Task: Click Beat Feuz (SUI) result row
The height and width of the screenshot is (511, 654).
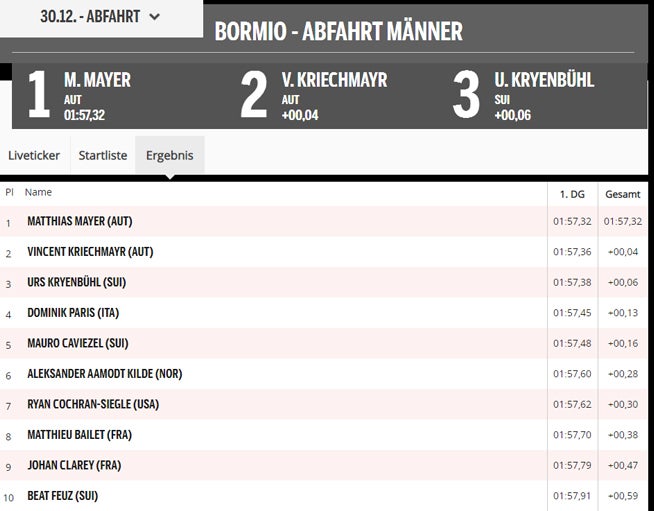Action: click(x=62, y=496)
